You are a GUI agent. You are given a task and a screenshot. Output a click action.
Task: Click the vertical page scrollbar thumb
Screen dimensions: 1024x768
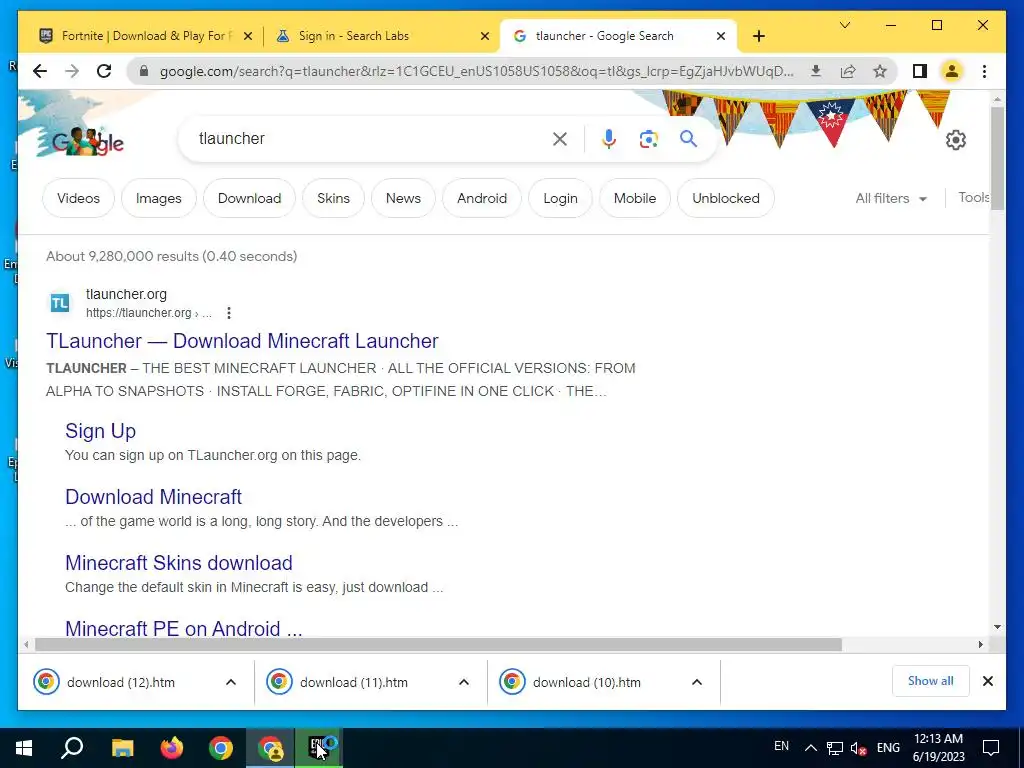point(997,159)
